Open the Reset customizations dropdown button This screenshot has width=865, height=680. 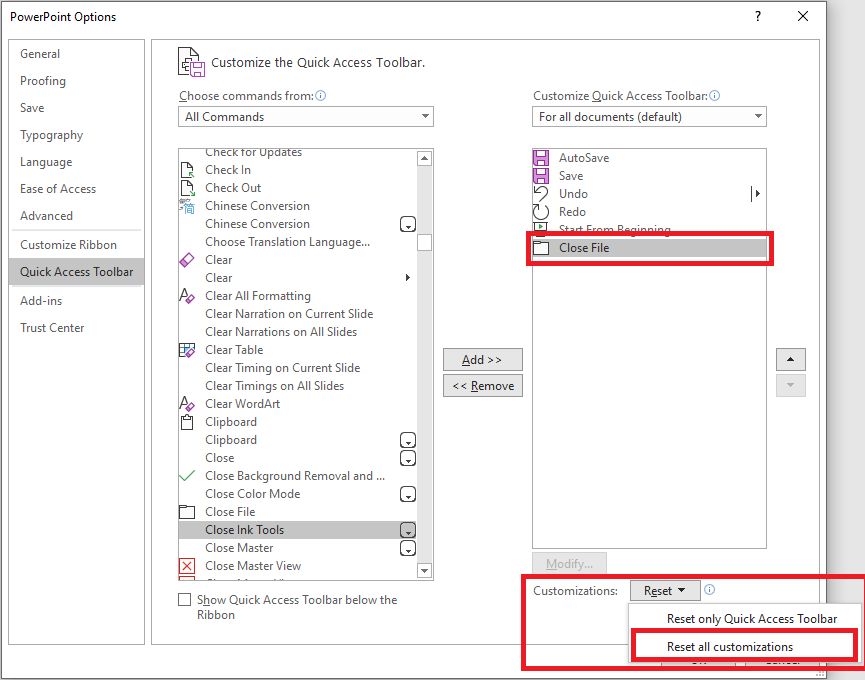tap(665, 591)
